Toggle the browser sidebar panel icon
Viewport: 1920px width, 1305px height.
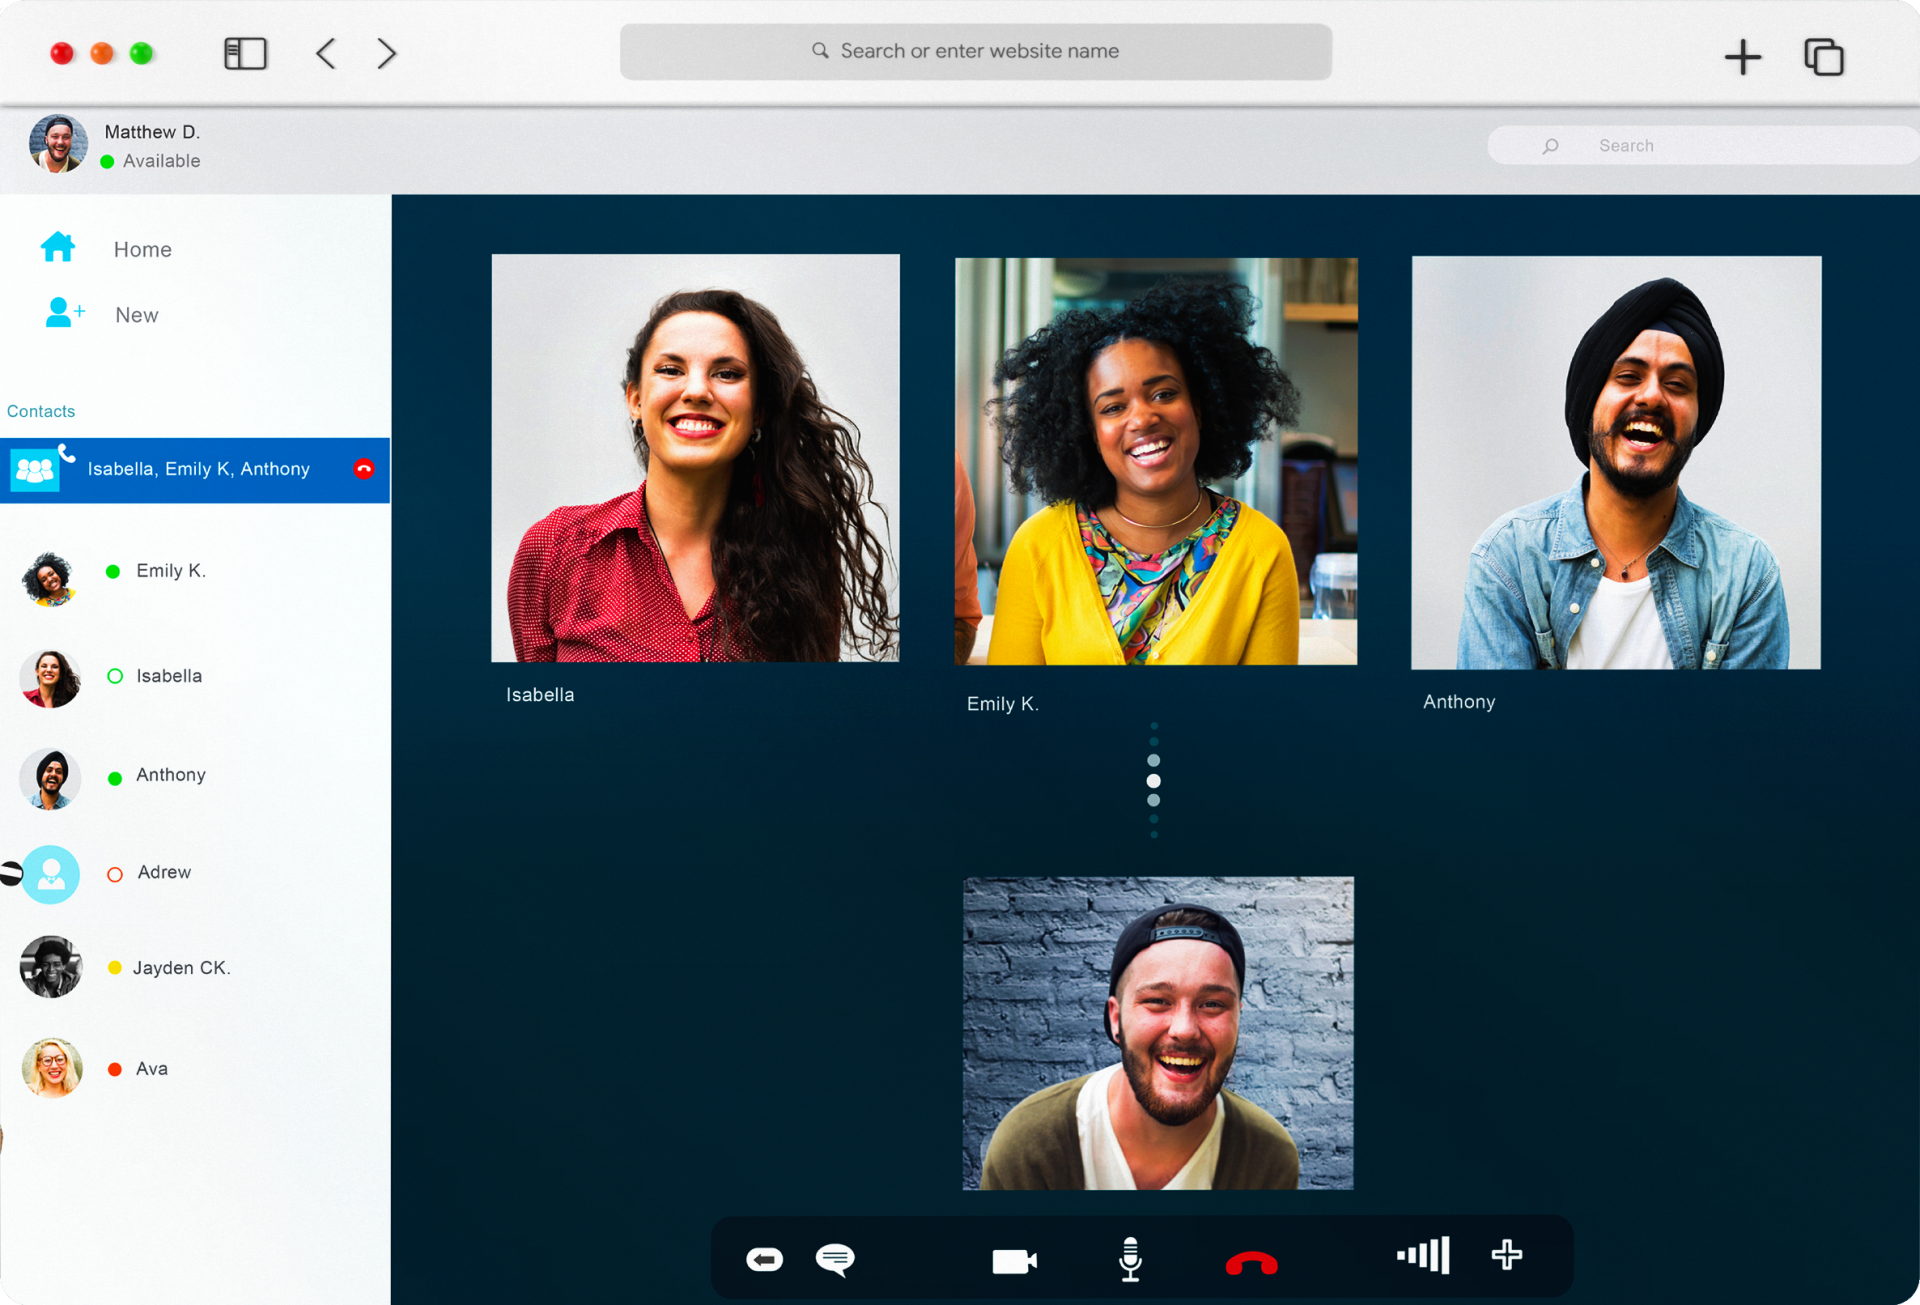point(245,53)
